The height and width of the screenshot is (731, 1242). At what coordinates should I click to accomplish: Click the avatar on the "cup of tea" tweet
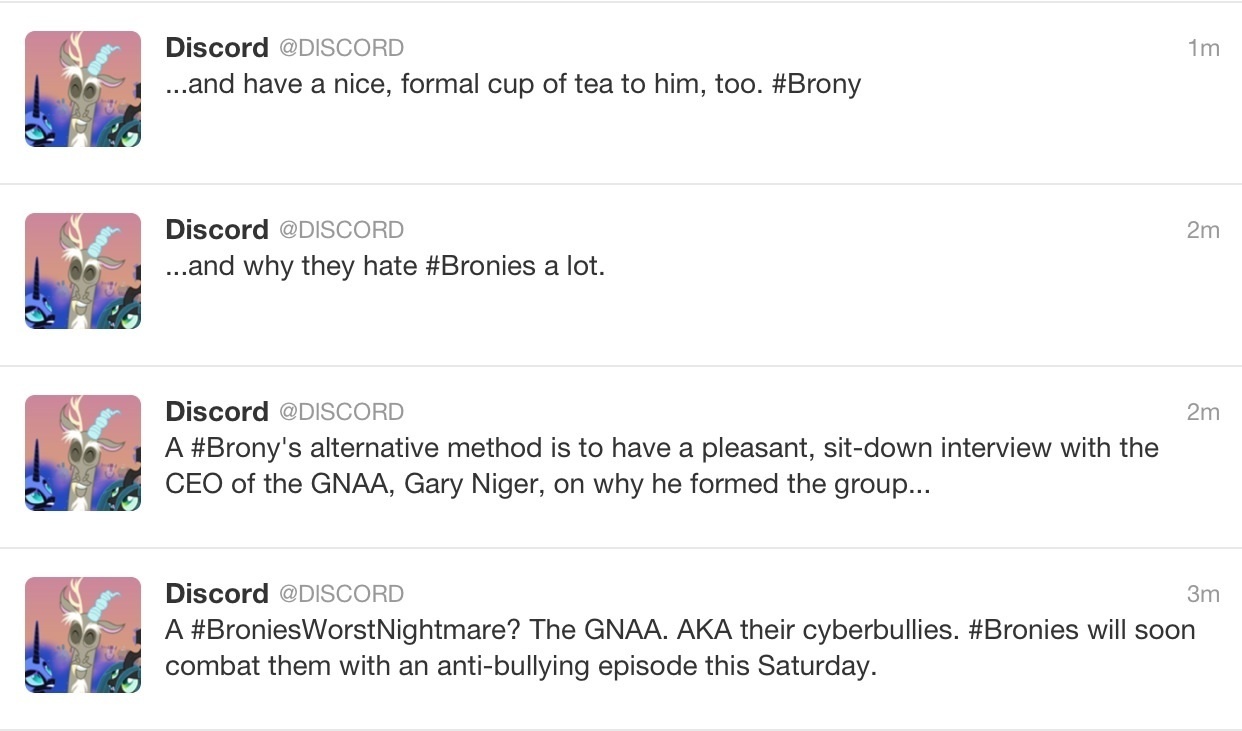82,89
